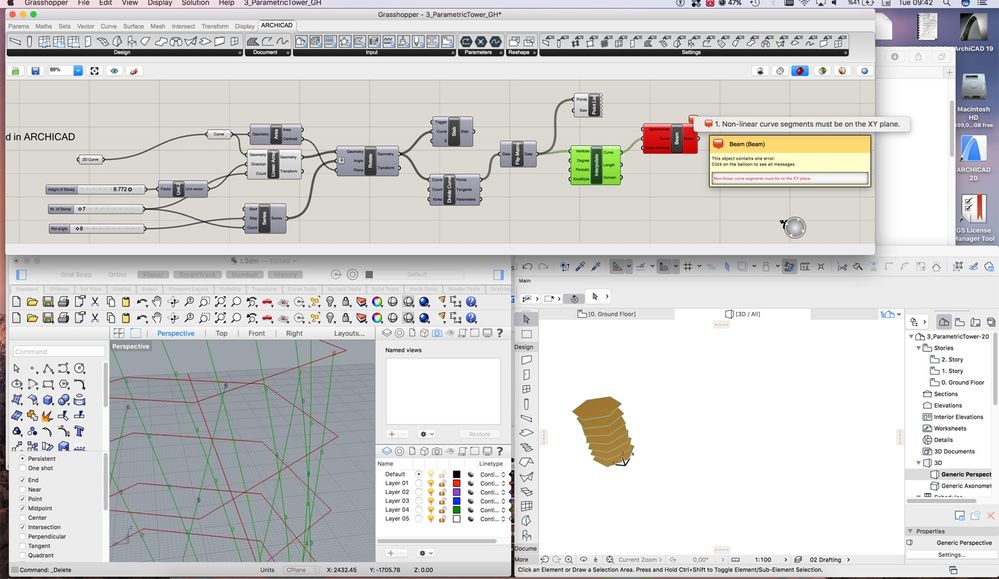Click the Grasshopper zoom extents icon
Viewport: 999px width, 579px height.
coord(95,71)
